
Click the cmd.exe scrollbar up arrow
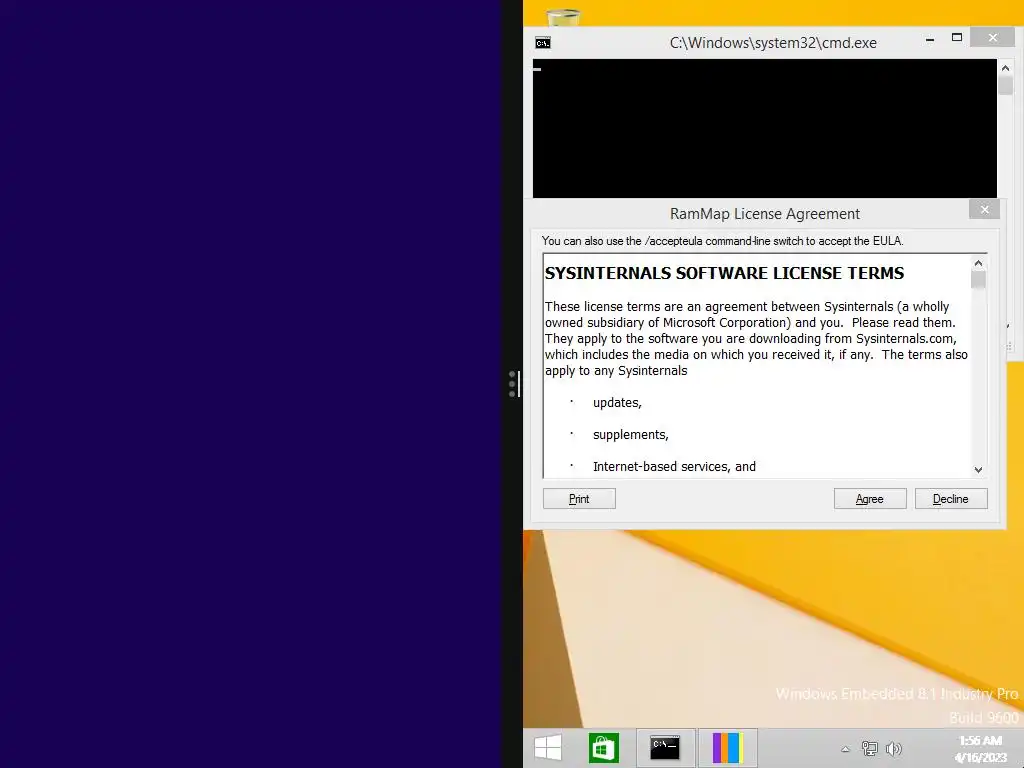[1005, 68]
